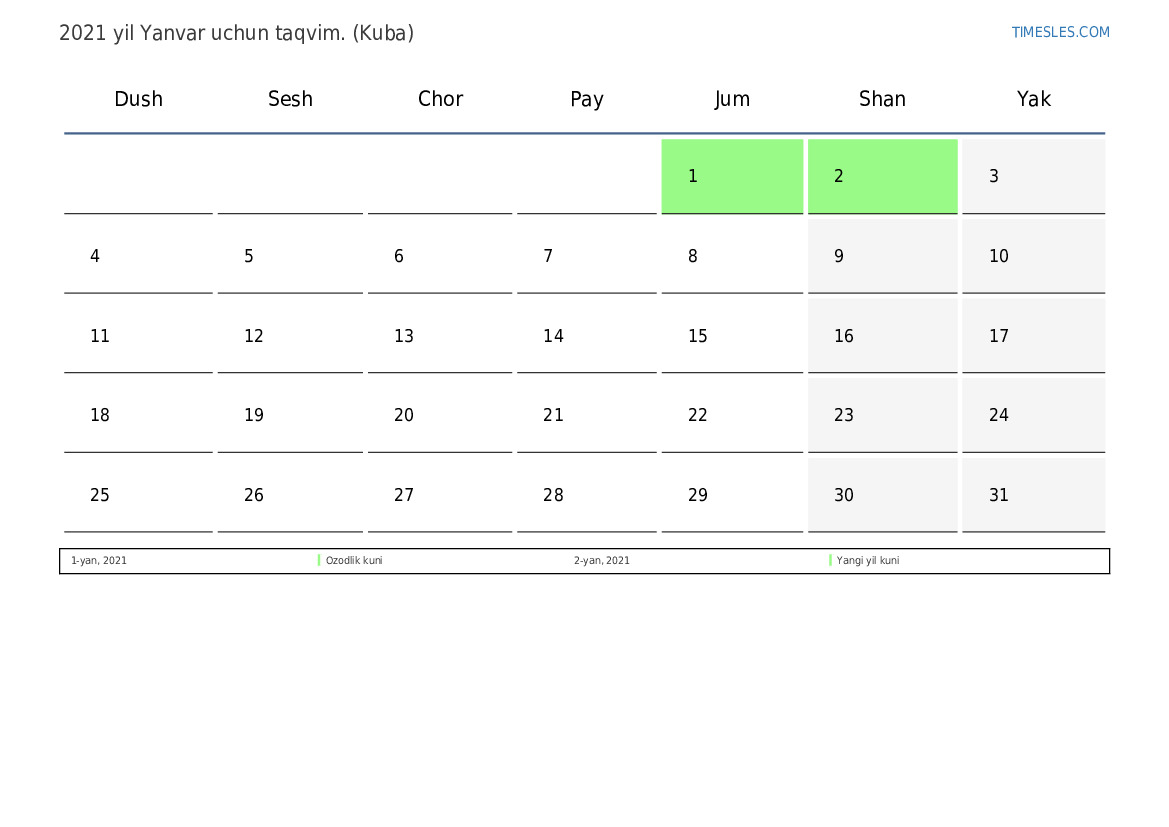
Task: Select day 7 in the calendar
Action: pos(587,256)
